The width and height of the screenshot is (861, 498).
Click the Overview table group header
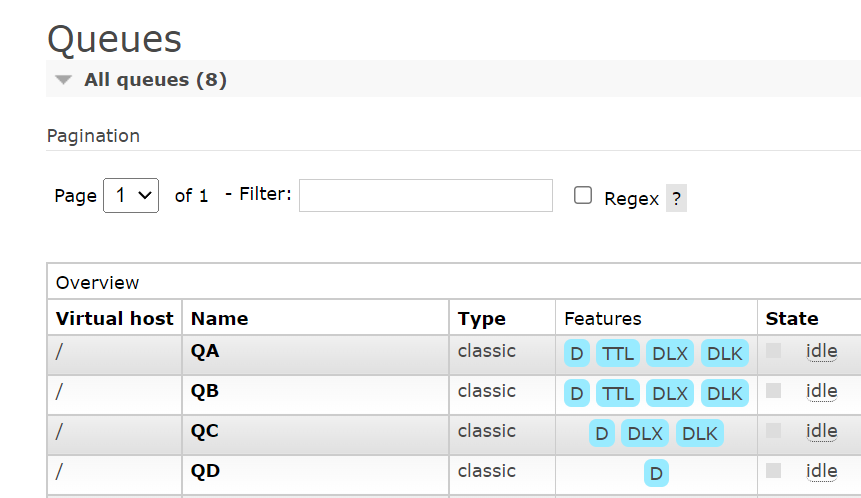point(98,283)
